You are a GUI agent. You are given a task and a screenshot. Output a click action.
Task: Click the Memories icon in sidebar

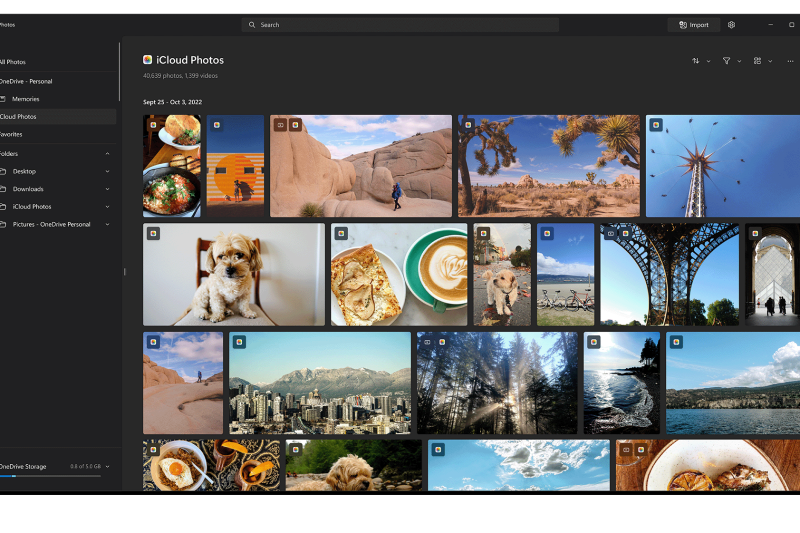[x=3, y=99]
